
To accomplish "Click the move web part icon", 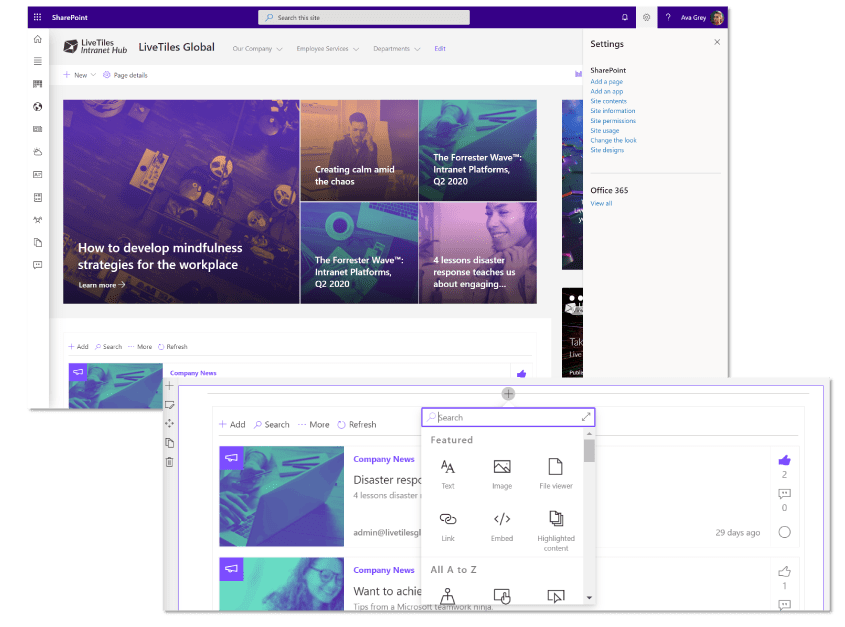I will click(x=169, y=424).
